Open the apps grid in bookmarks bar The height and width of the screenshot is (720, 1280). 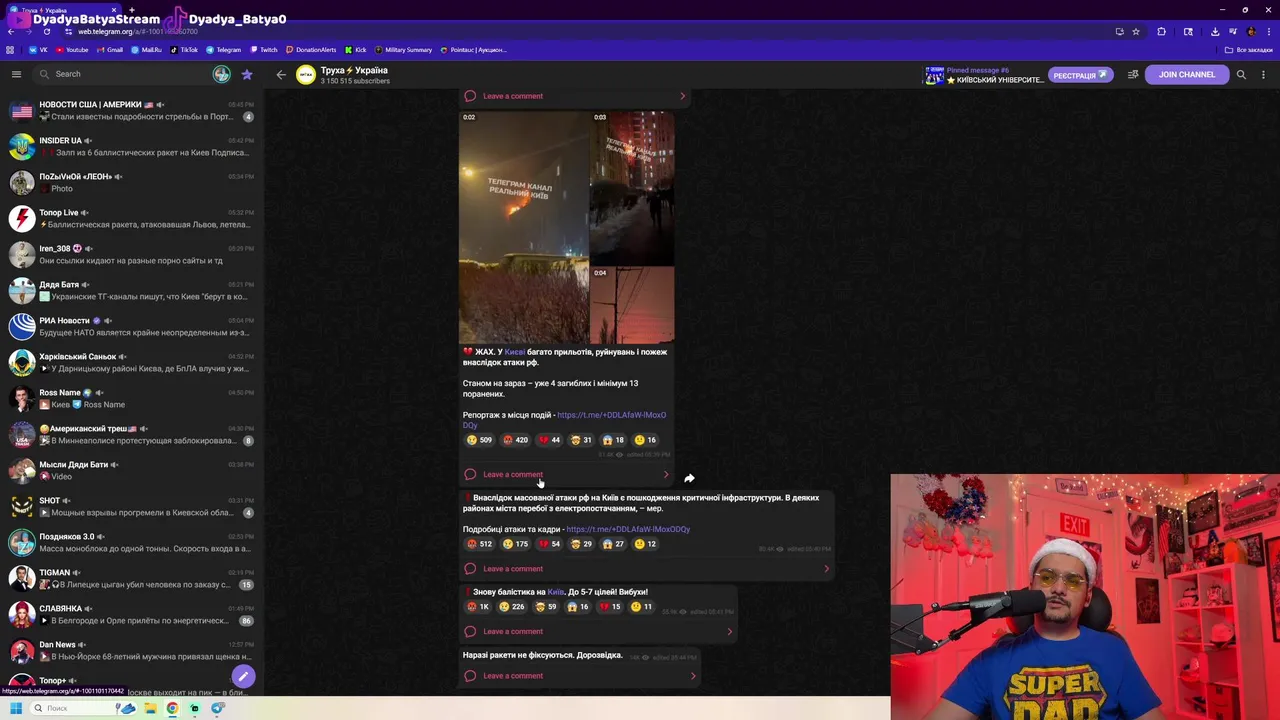tap(10, 49)
